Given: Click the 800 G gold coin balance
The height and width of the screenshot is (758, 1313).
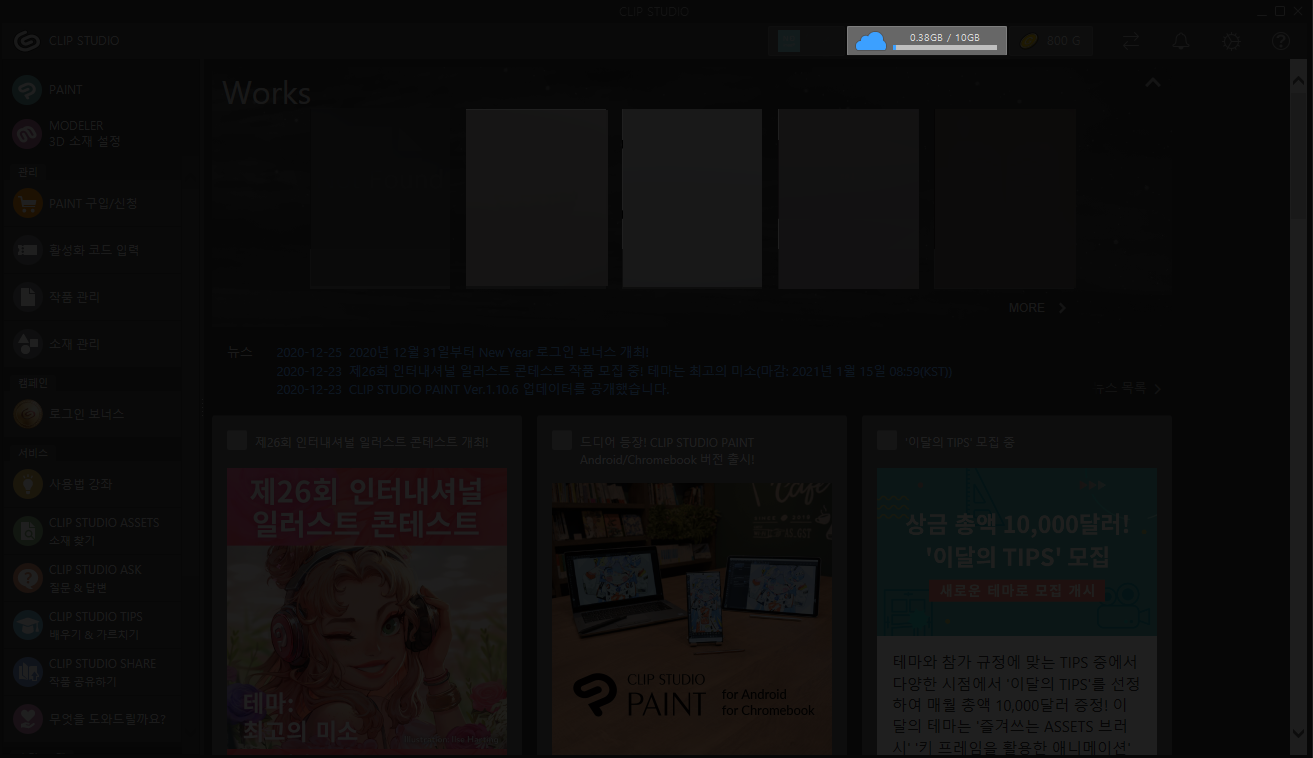Looking at the screenshot, I should (x=1051, y=41).
